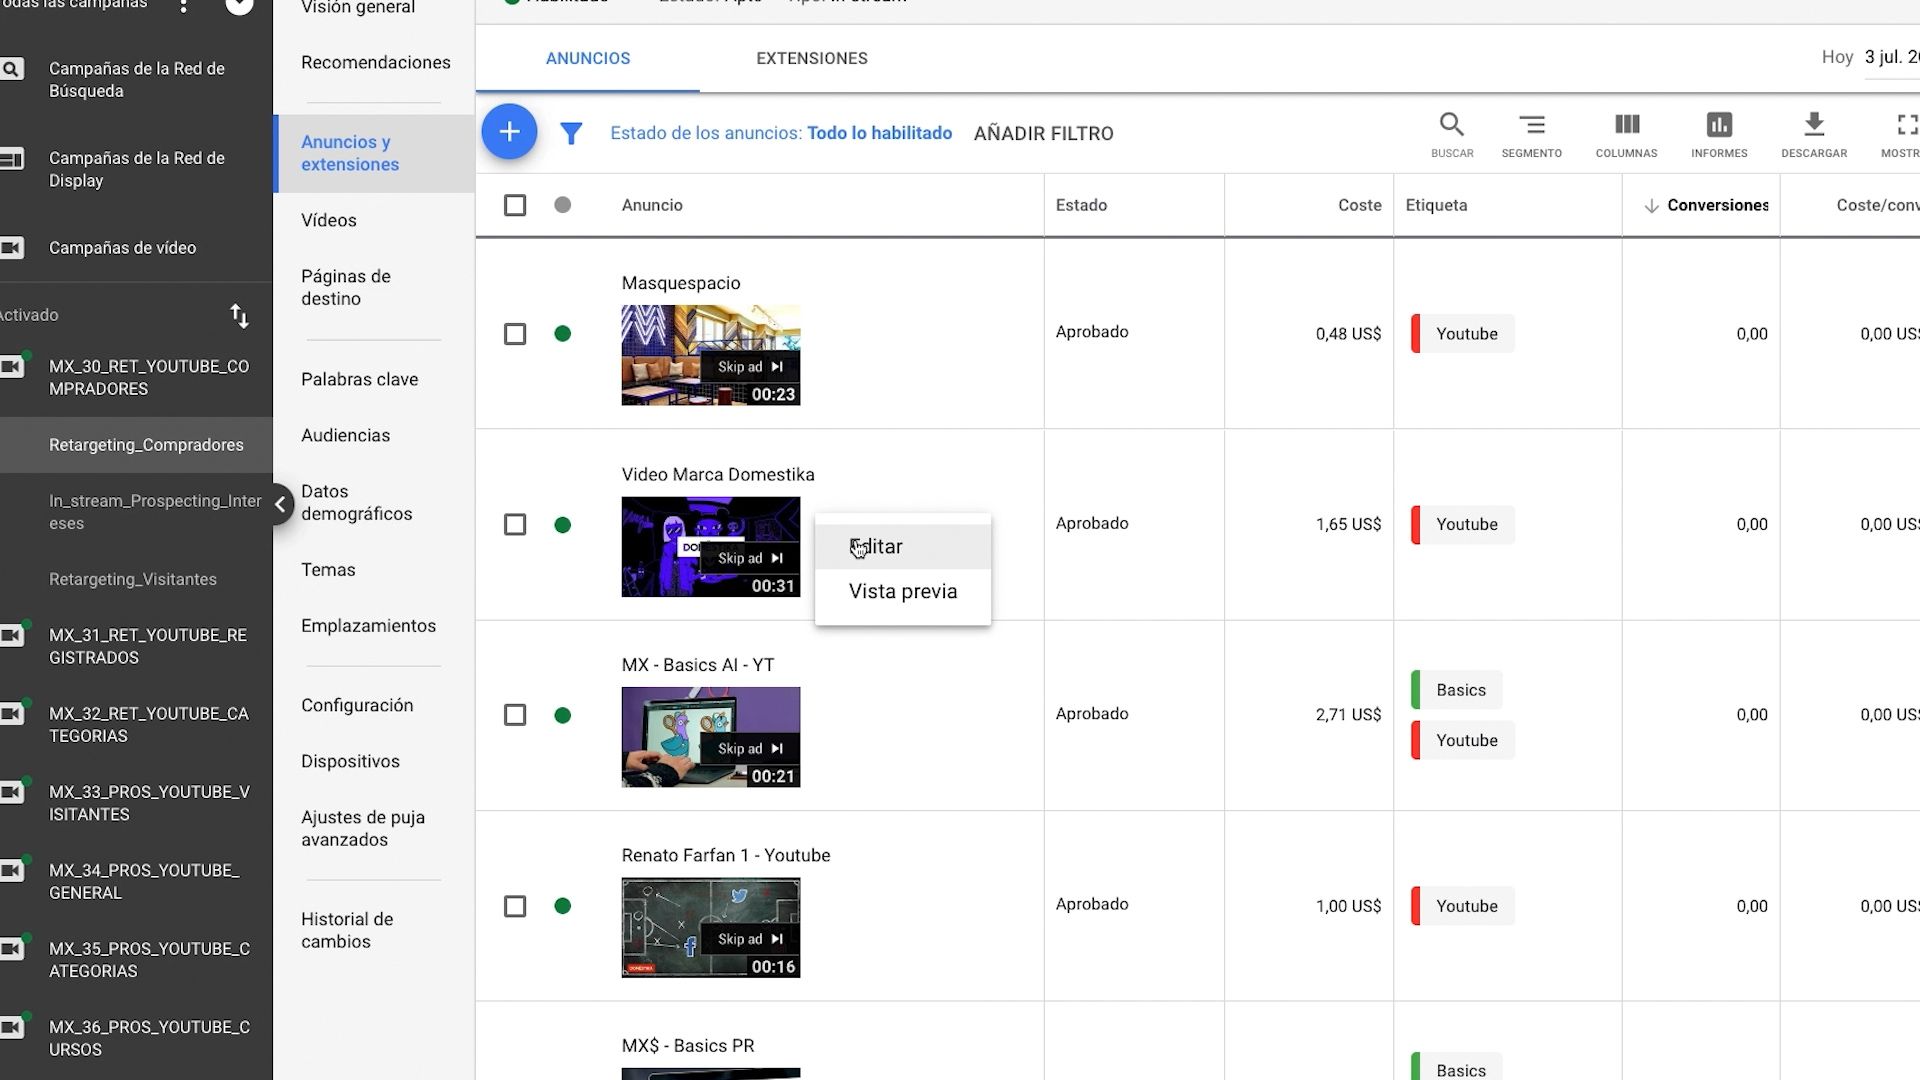Click green status dot for Video Marca Domestika

tap(563, 525)
